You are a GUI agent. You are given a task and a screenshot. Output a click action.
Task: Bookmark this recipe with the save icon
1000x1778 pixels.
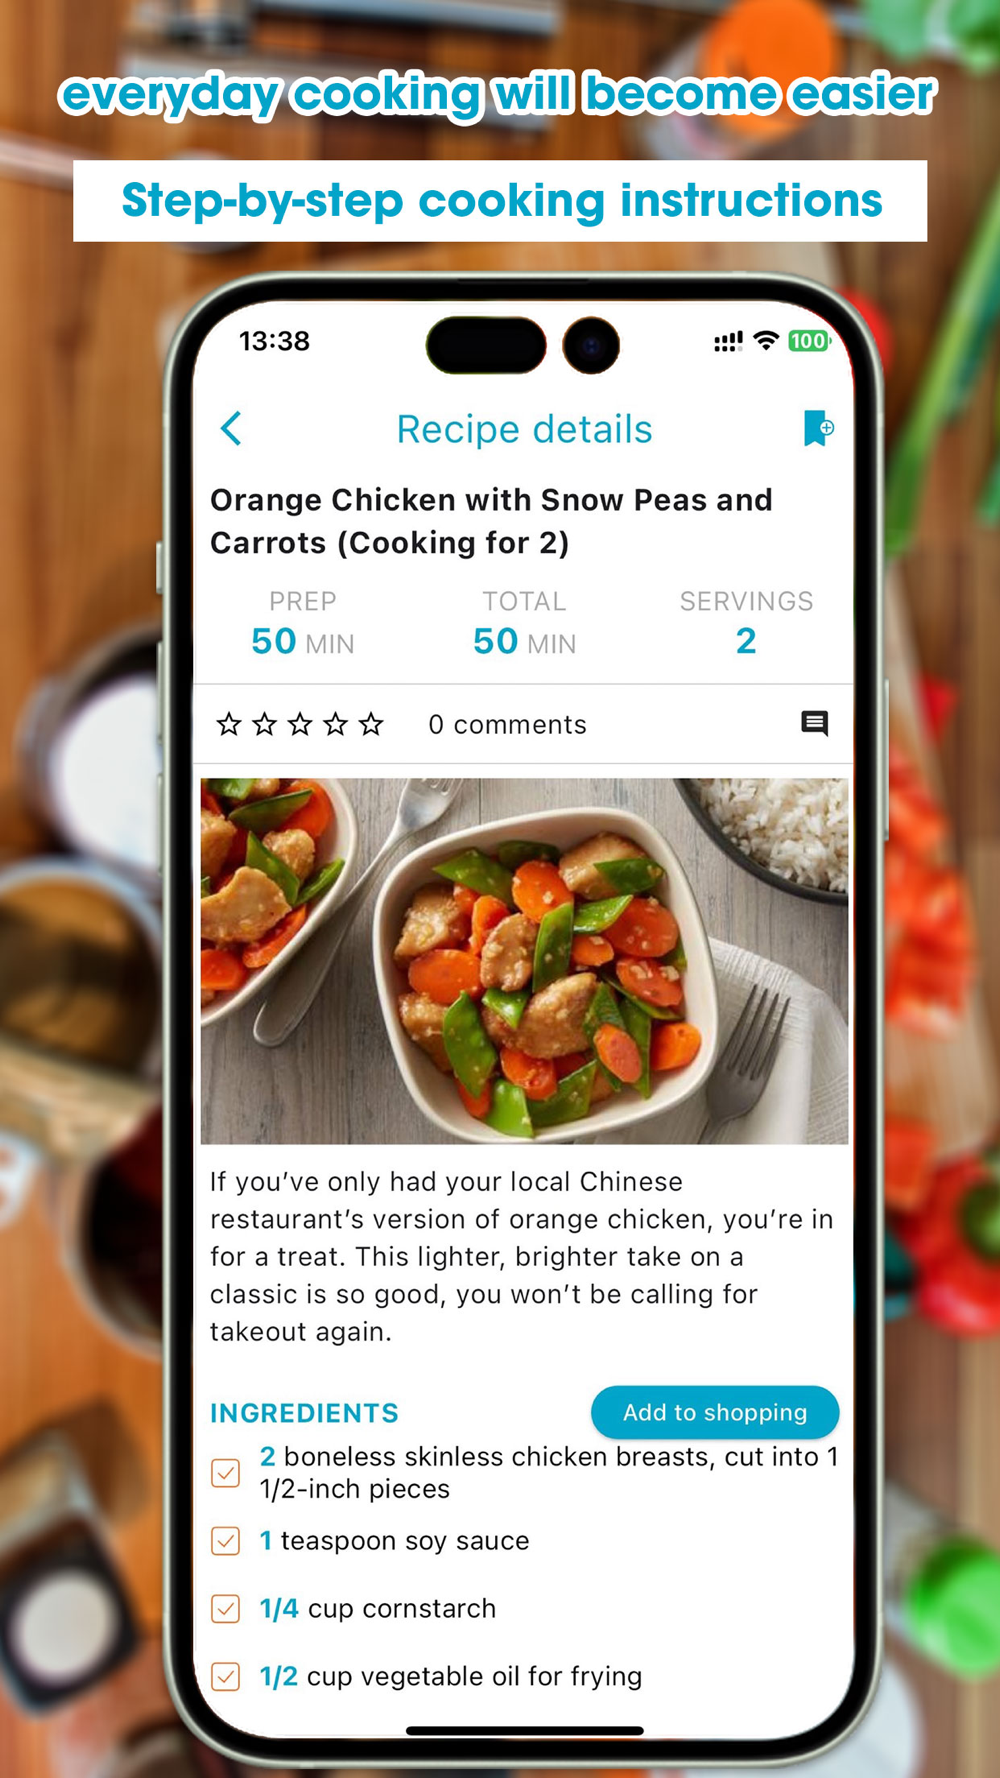pos(819,428)
